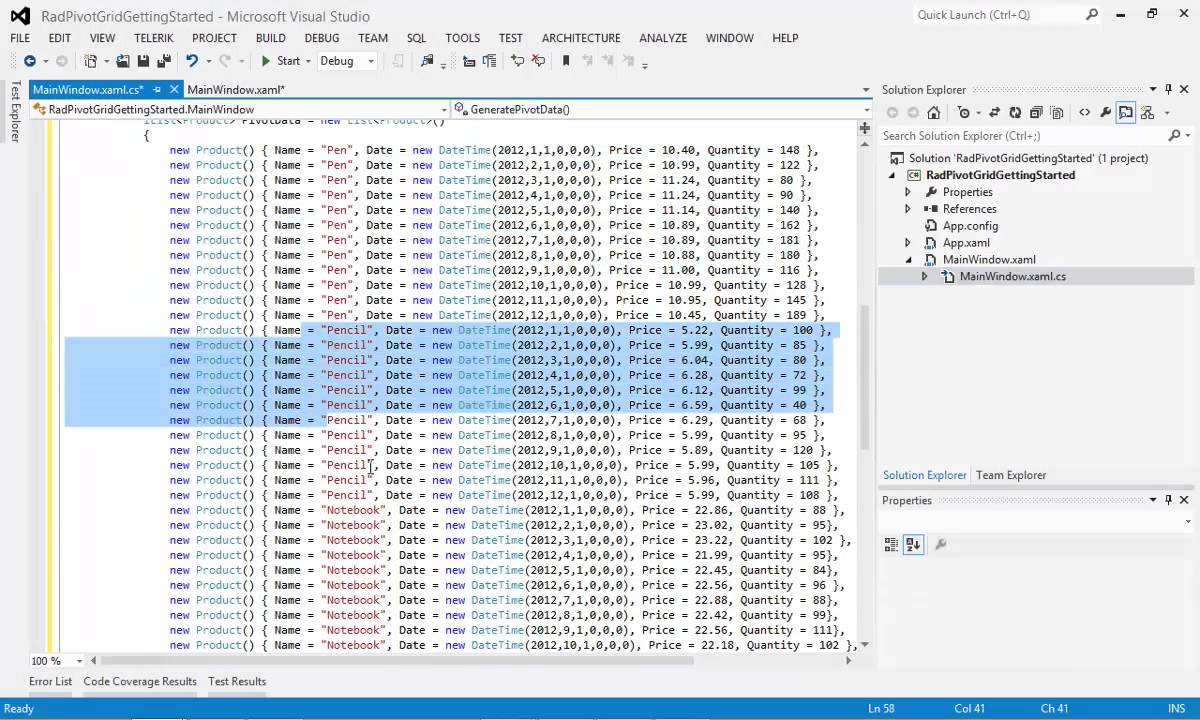This screenshot has height=720, width=1200.
Task: Click the Save All toolbar icon
Action: click(164, 61)
